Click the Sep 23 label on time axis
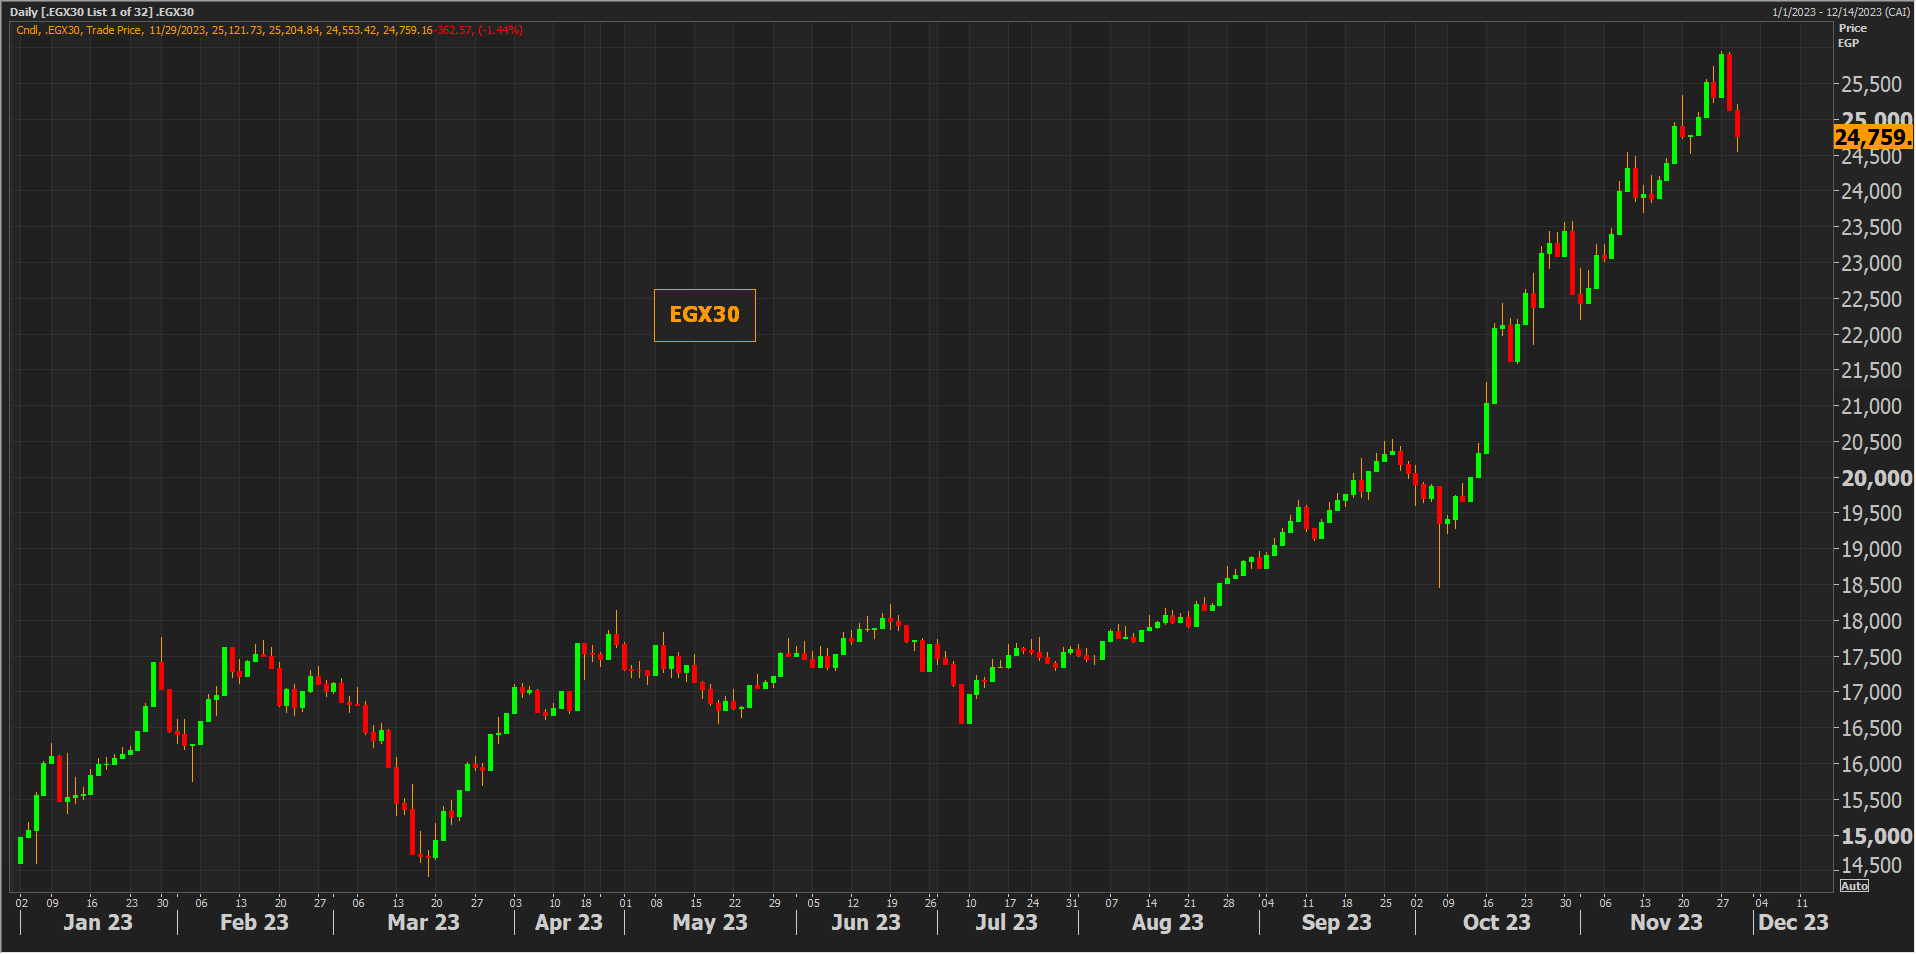This screenshot has height=954, width=1916. (1336, 922)
